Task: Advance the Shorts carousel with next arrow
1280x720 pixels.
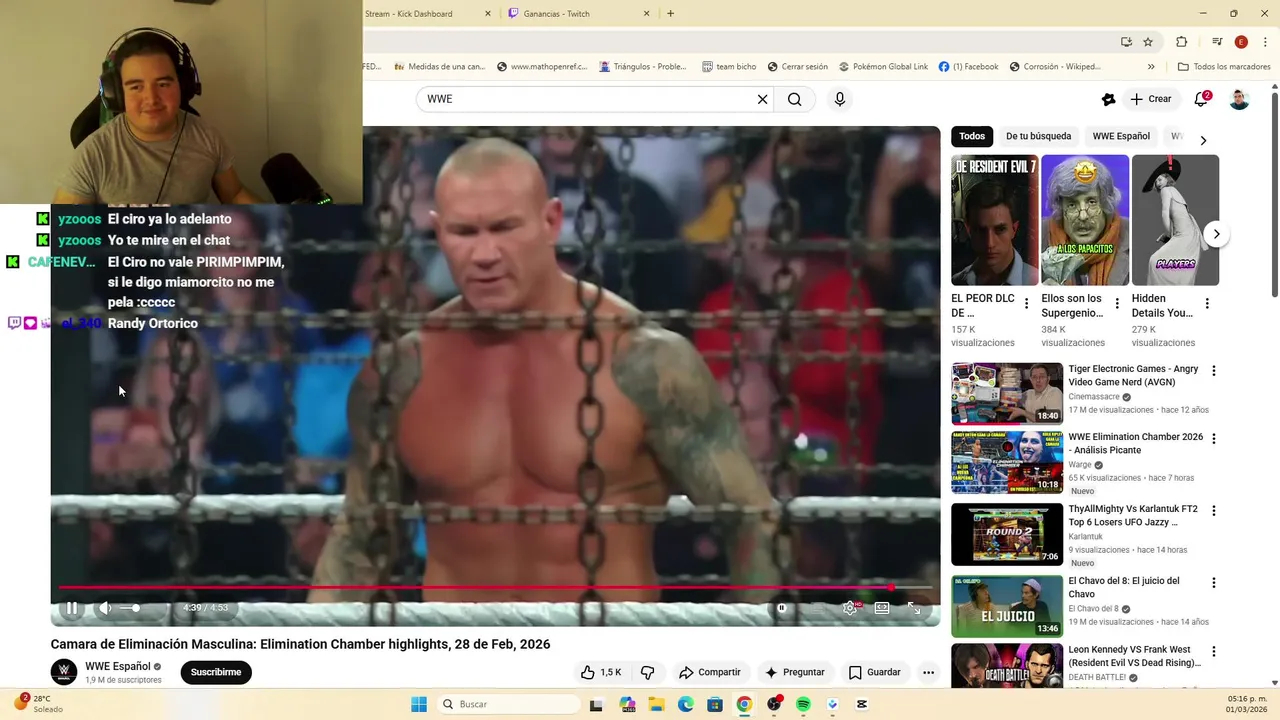Action: pos(1216,234)
